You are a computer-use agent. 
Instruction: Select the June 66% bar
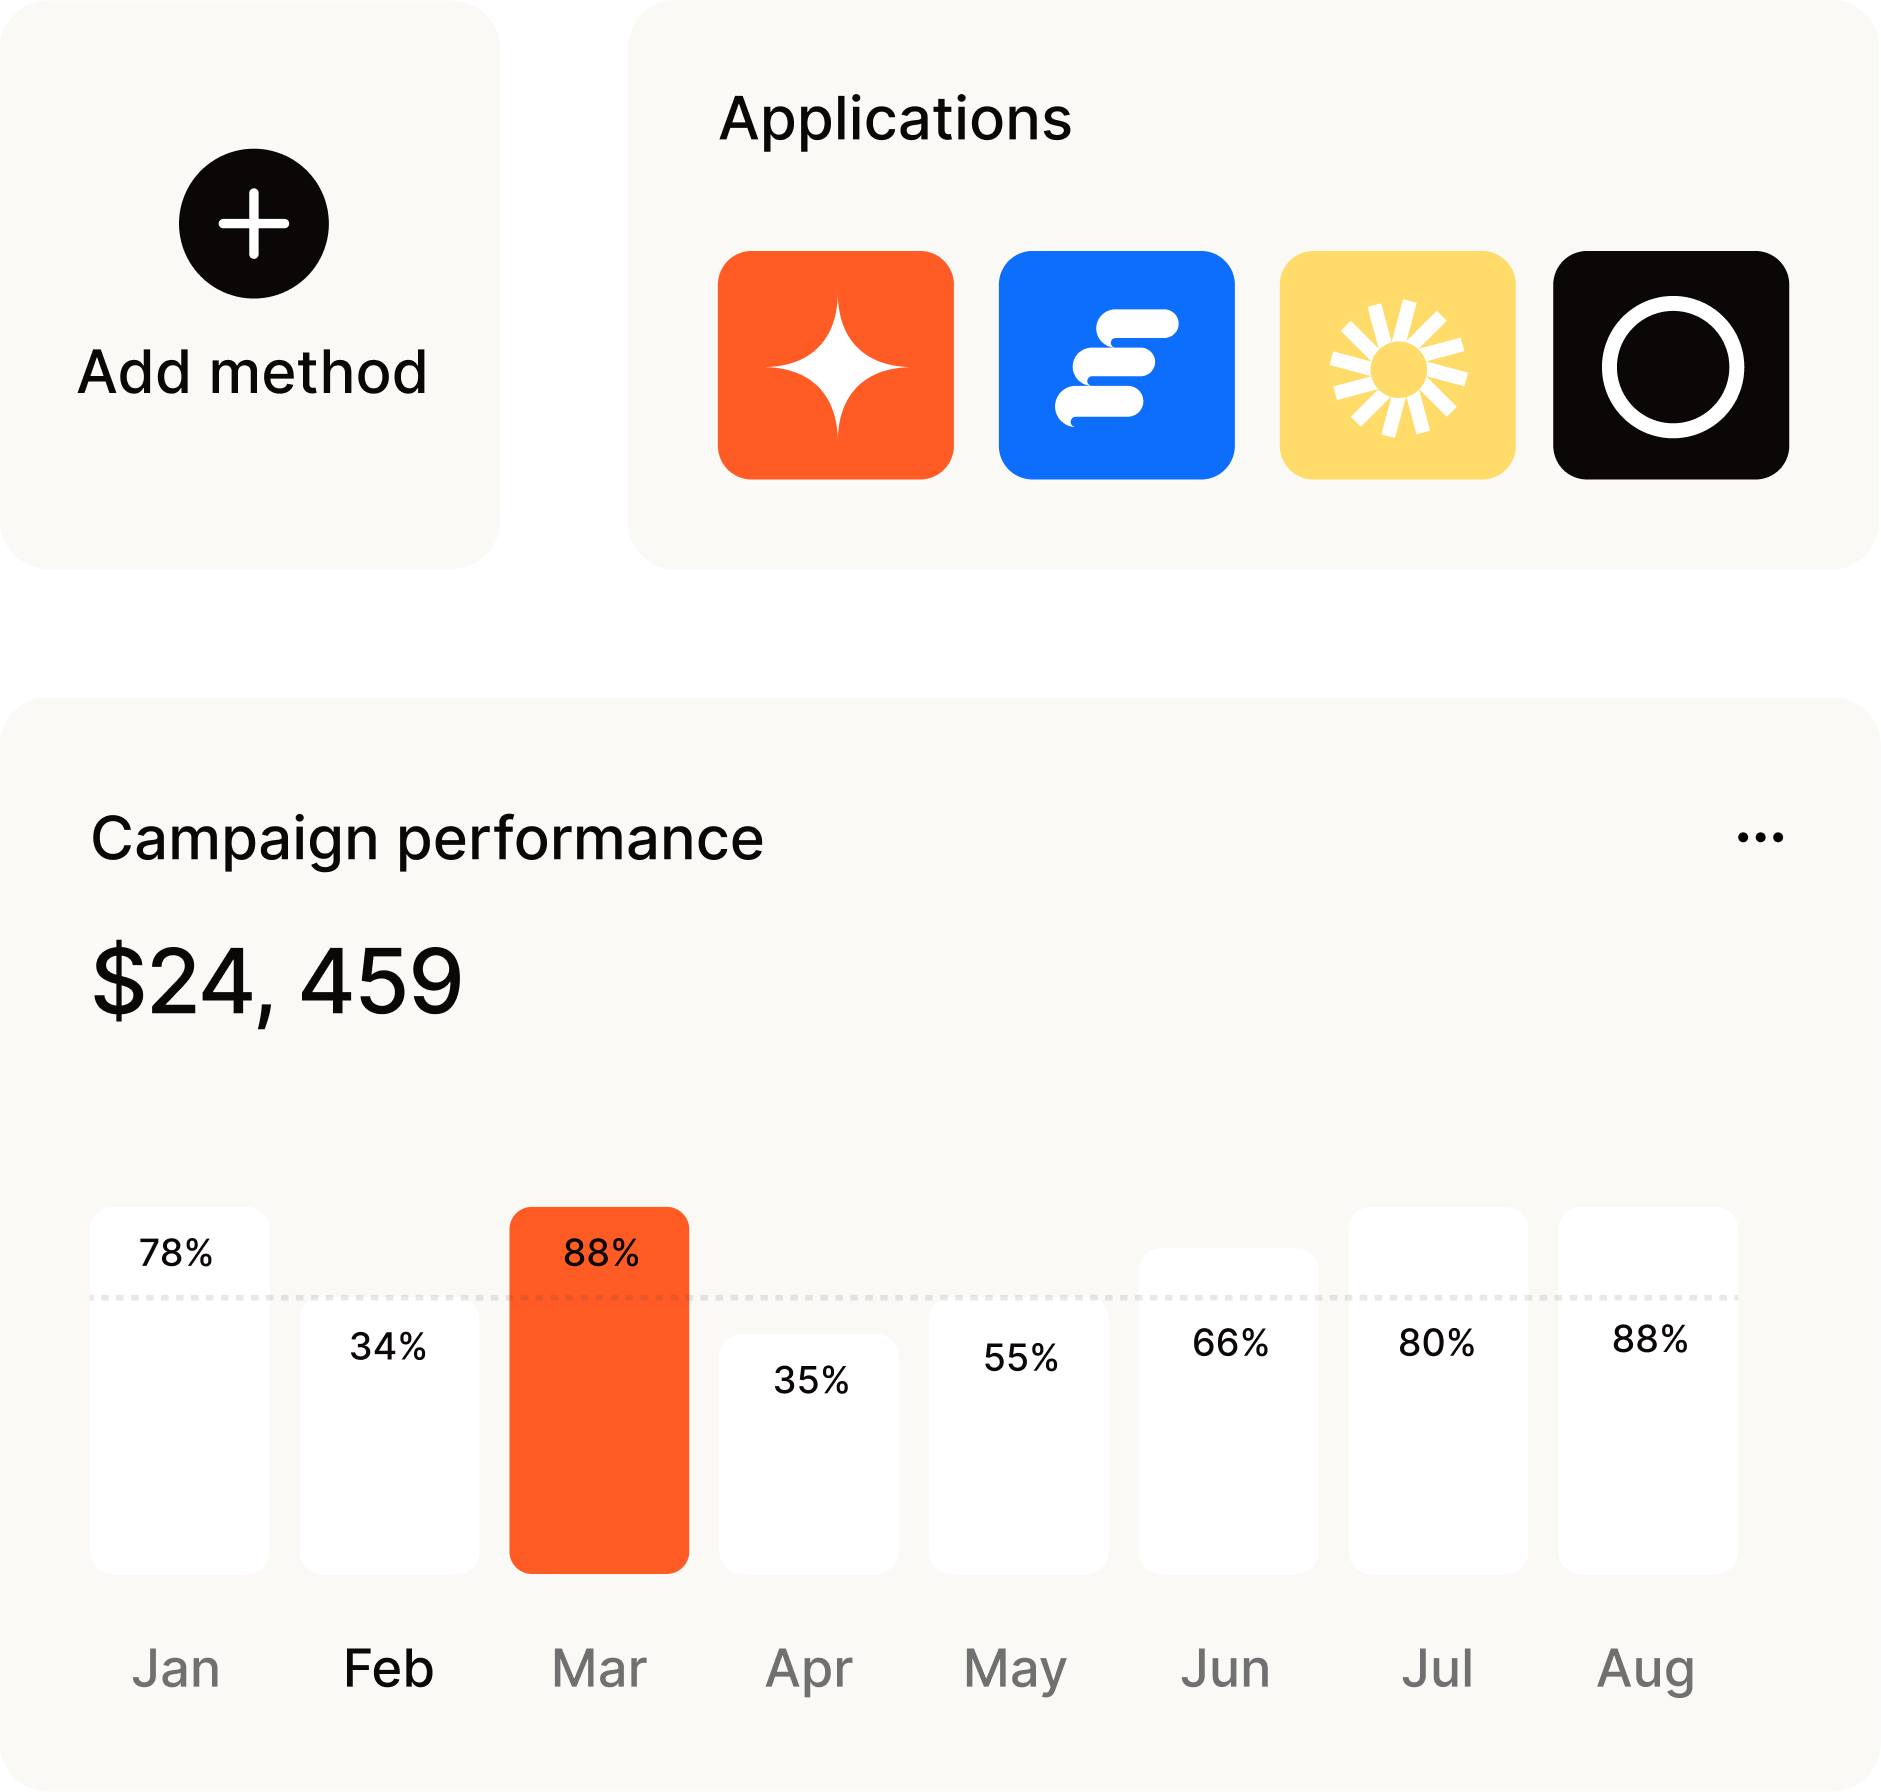point(1228,1411)
